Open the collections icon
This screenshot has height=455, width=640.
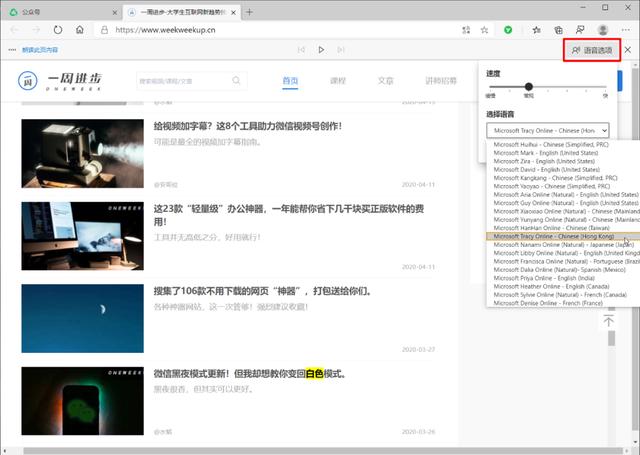click(558, 30)
